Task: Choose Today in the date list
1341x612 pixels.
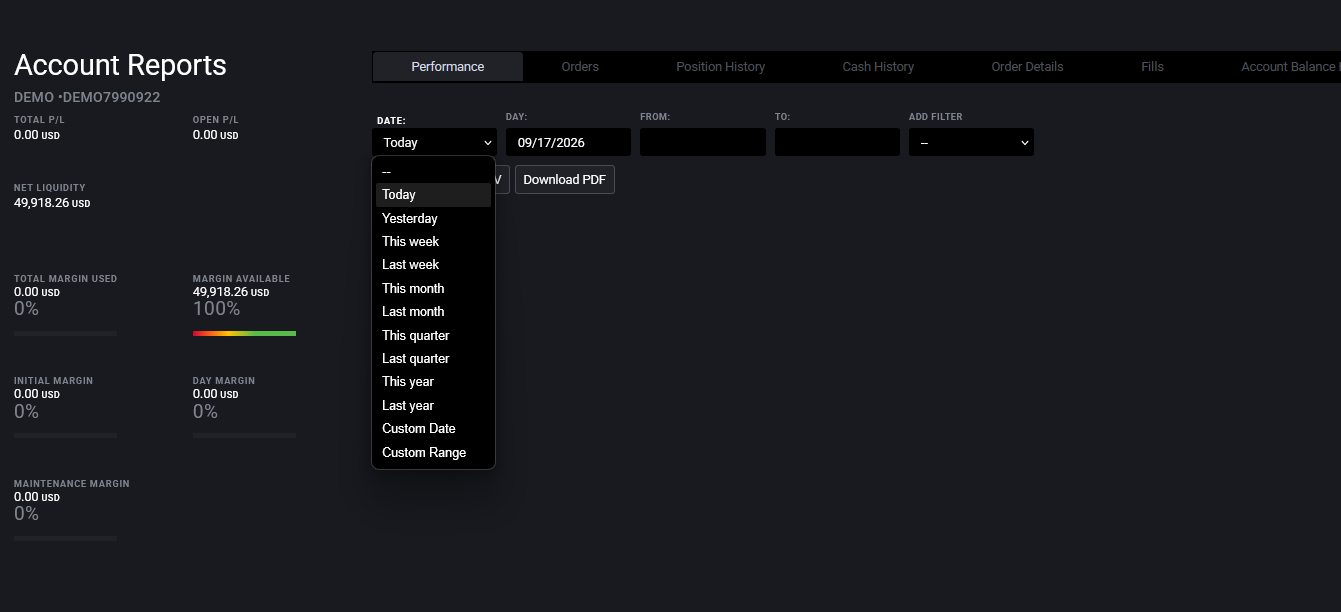Action: pyautogui.click(x=433, y=195)
